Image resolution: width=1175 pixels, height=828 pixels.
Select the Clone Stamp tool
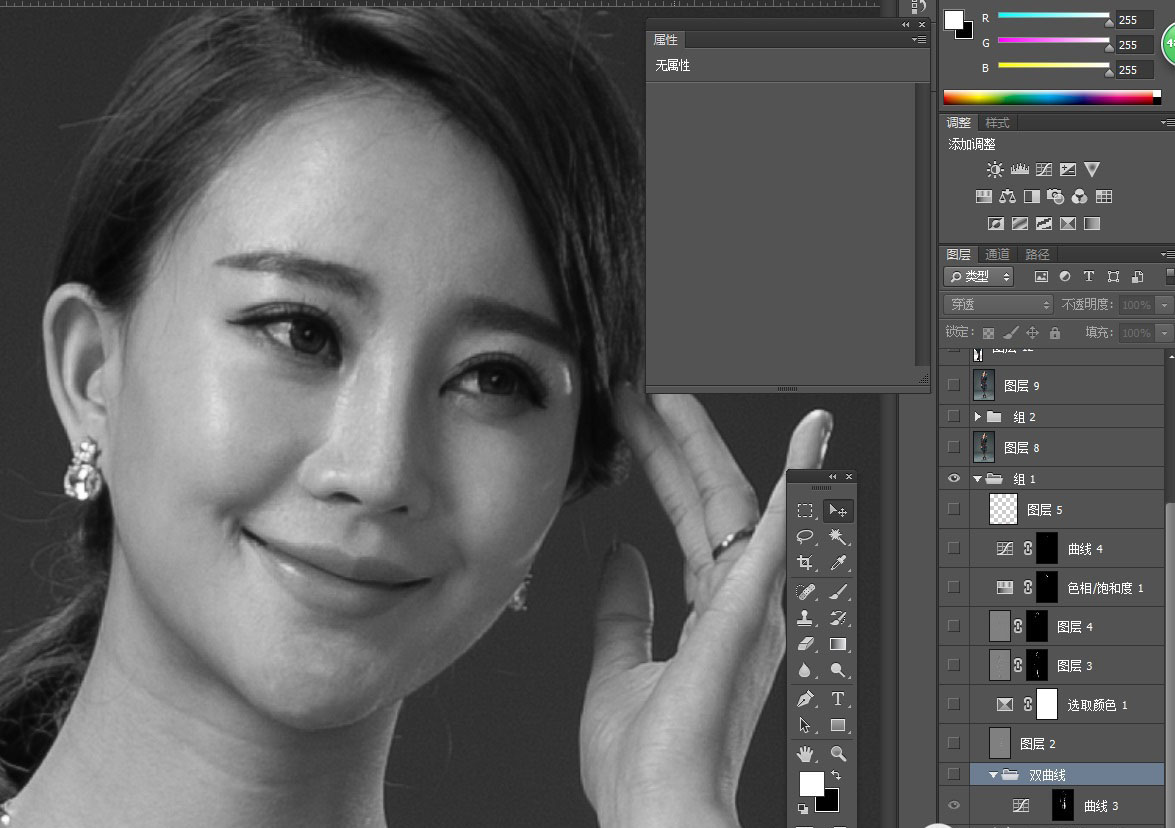point(805,618)
